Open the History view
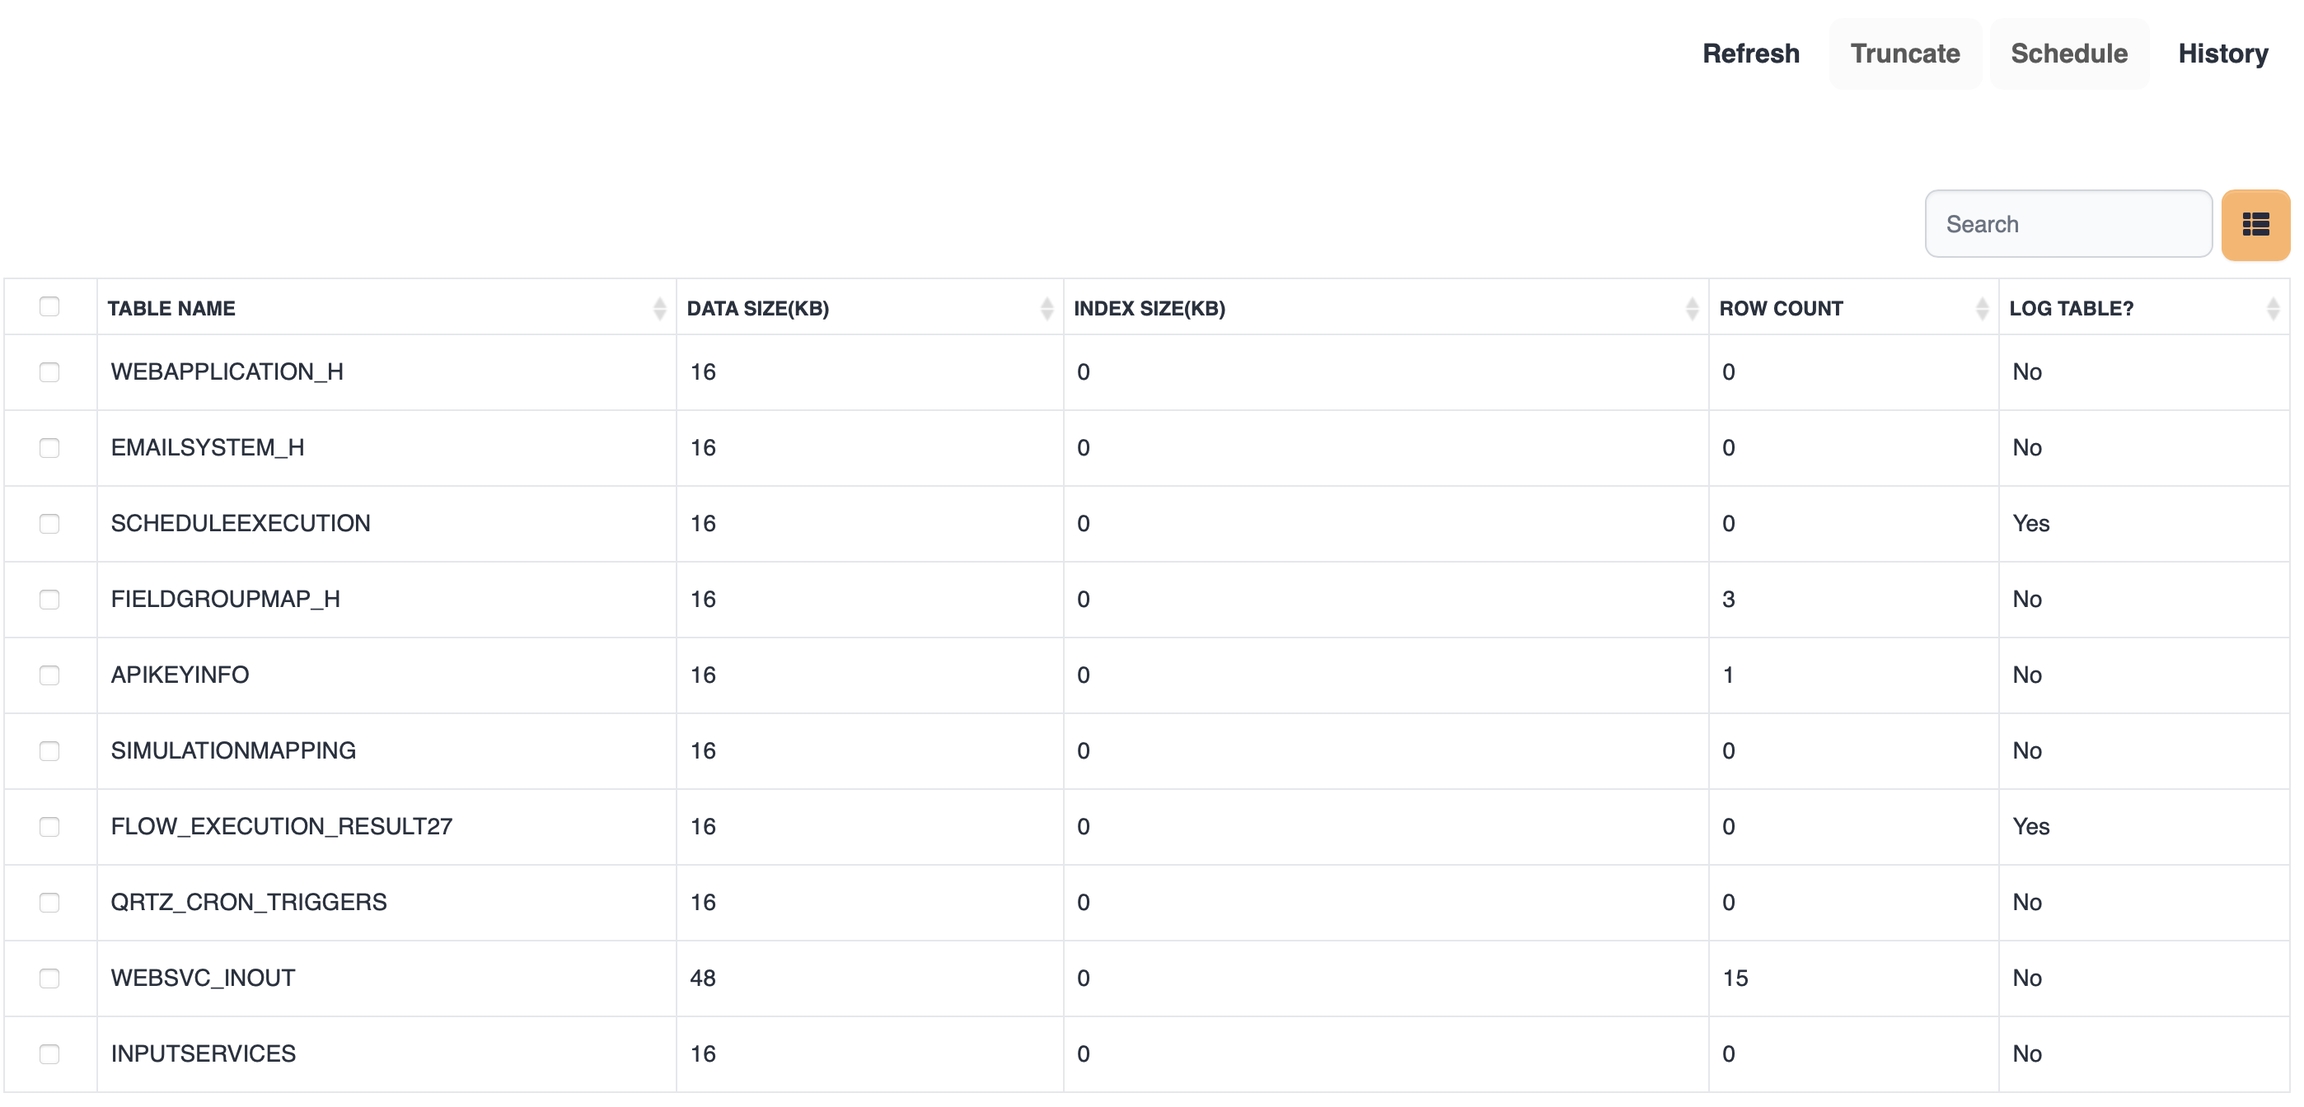The width and height of the screenshot is (2304, 1107). [2222, 54]
